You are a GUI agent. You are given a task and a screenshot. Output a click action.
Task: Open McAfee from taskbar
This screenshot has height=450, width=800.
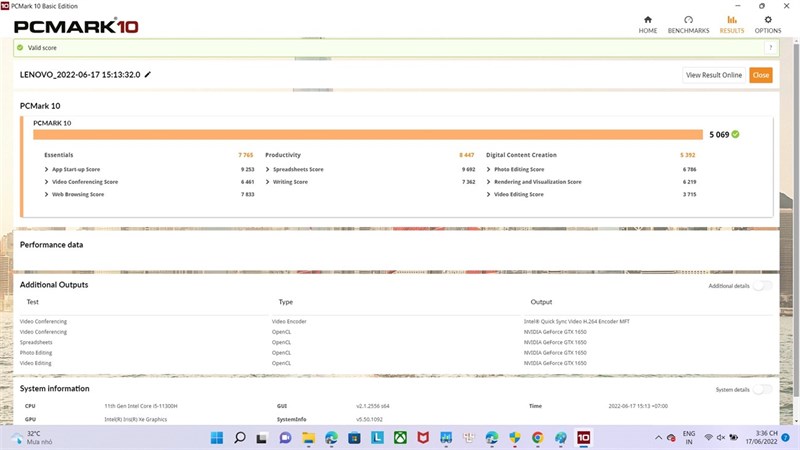423,438
